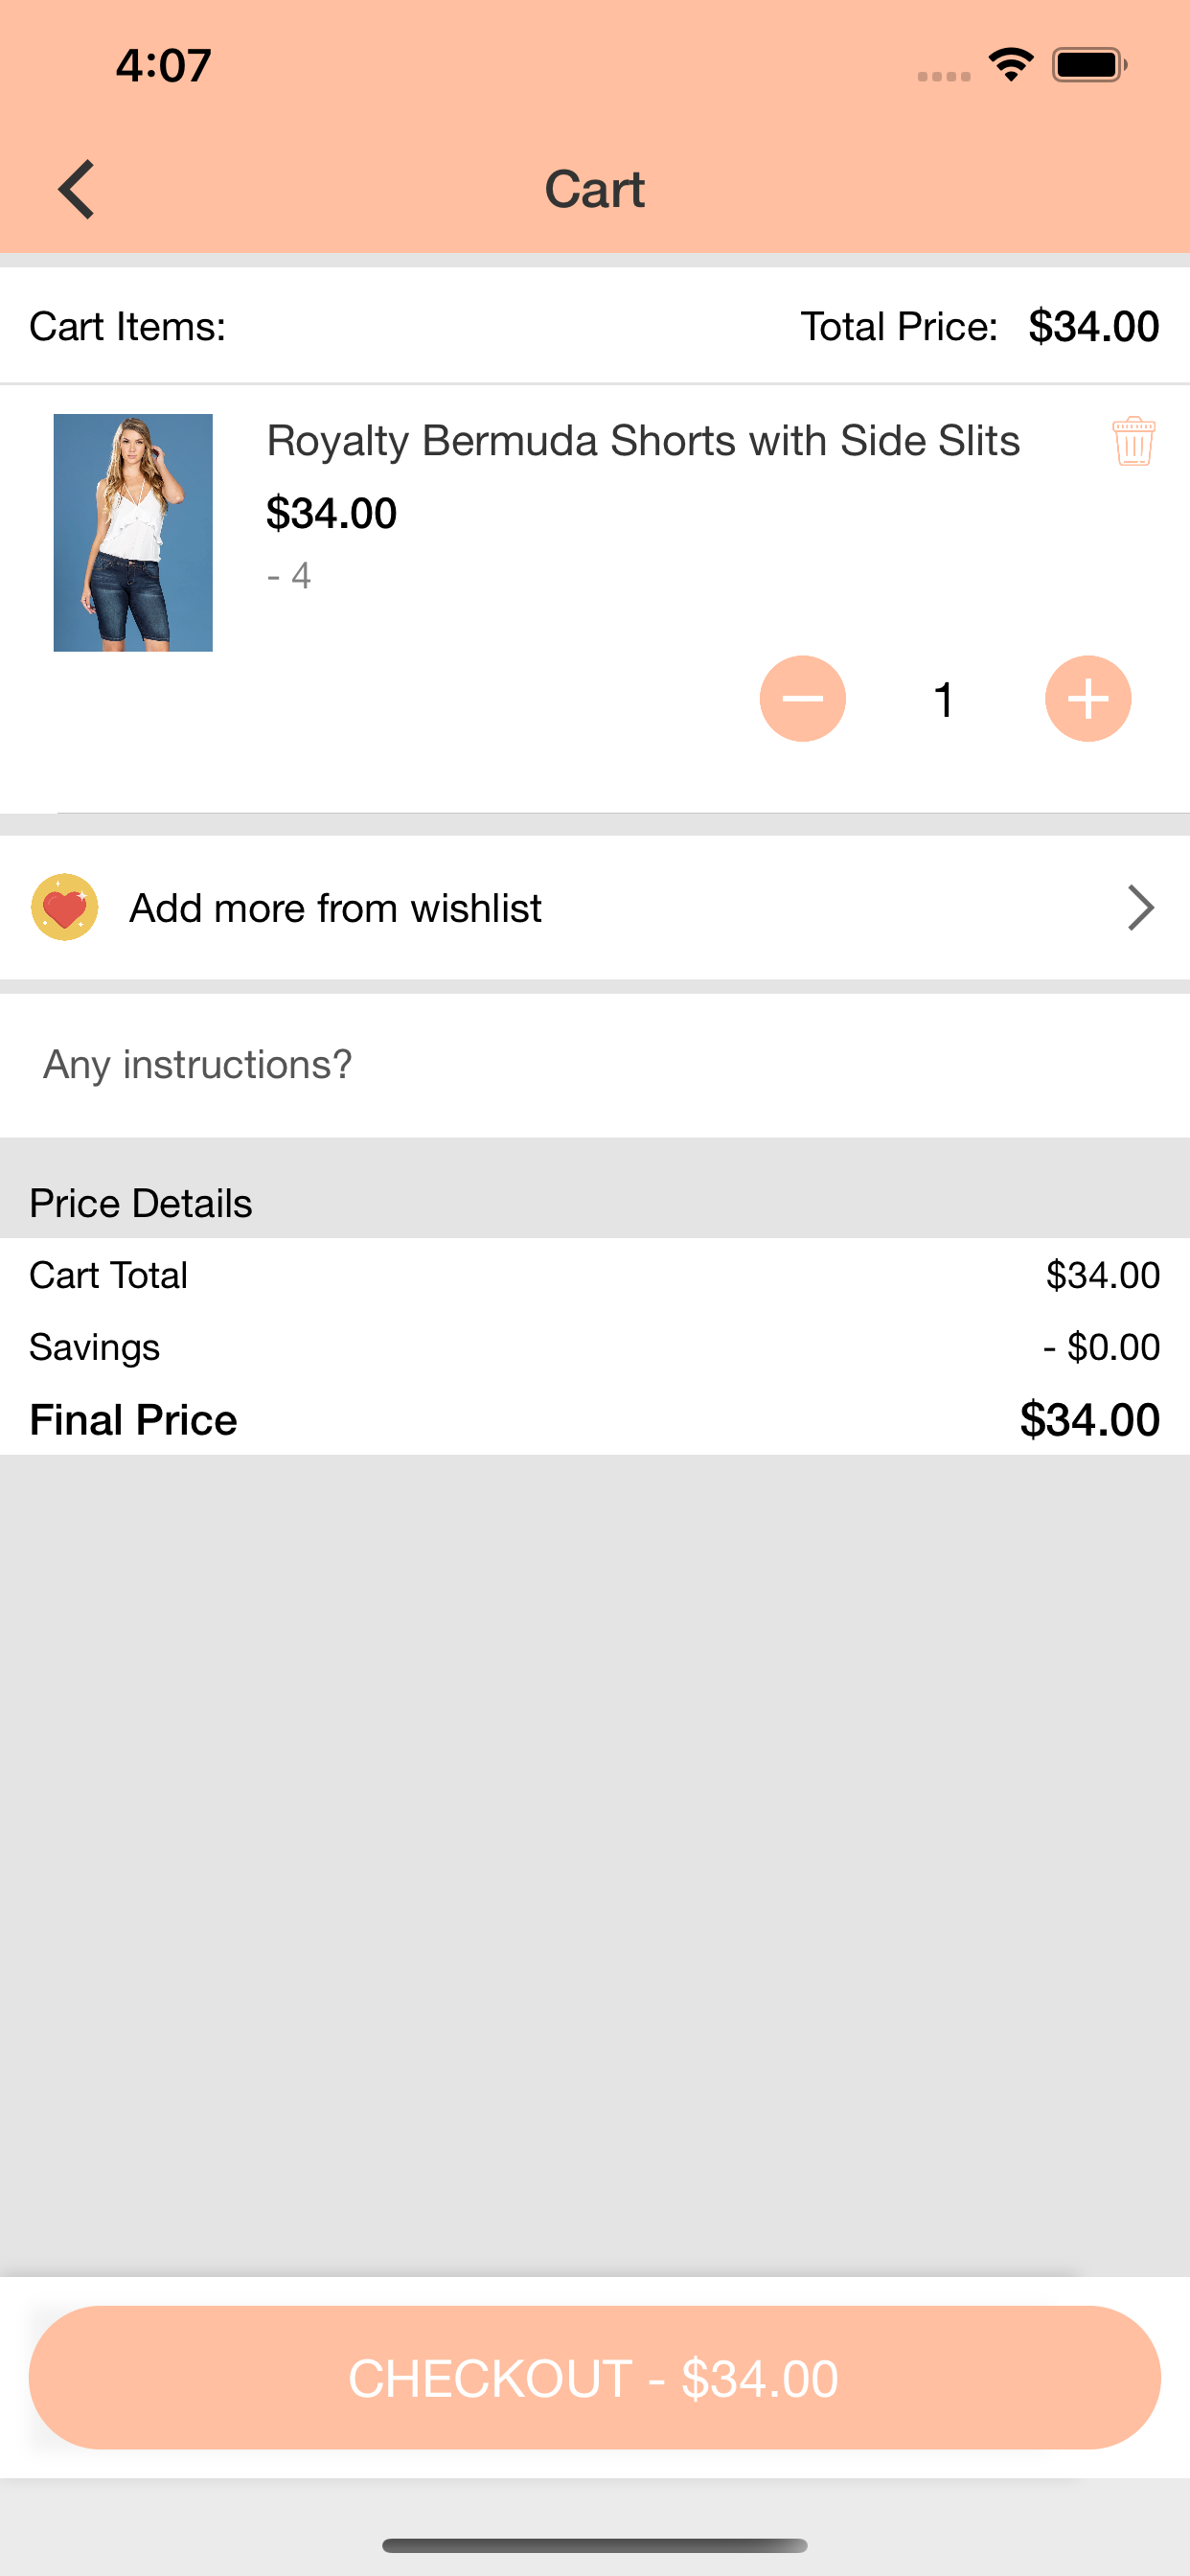Focus the Any instructions field
Screen dimensions: 1190x2576
coord(595,1065)
